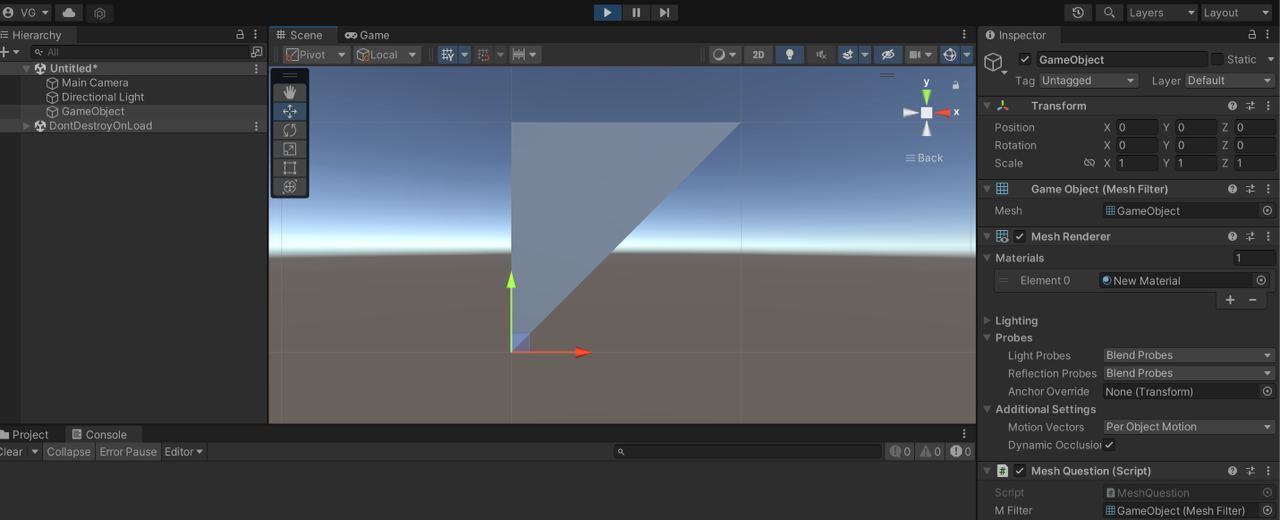Open the Undo History icon
The image size is (1280, 520).
pos(1078,13)
